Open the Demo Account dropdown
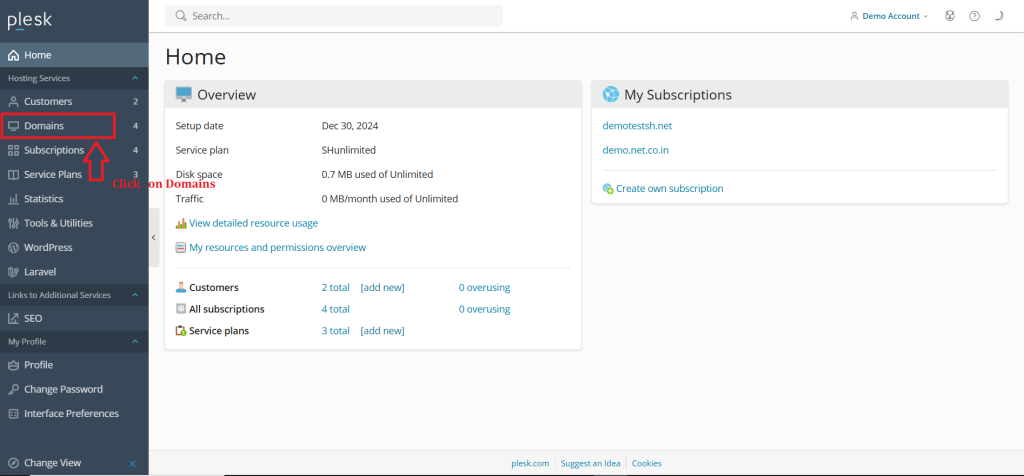The image size is (1024, 476). (x=889, y=16)
